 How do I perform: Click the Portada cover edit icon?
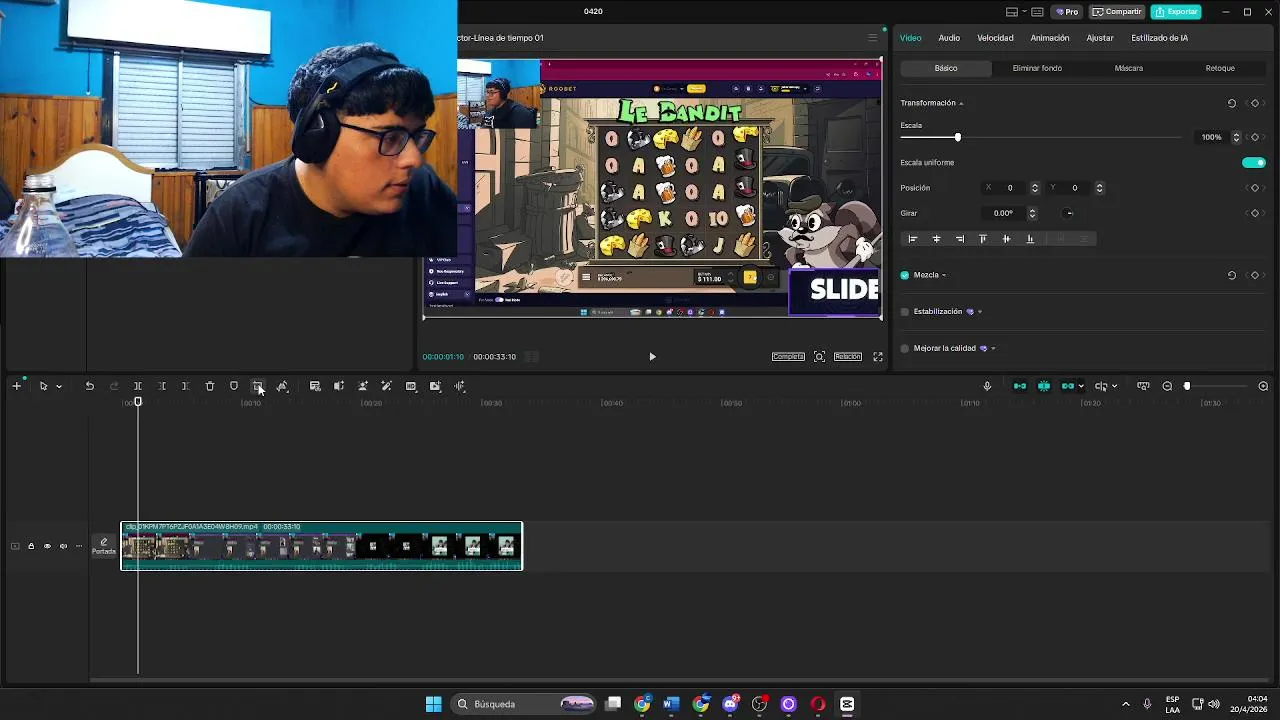pyautogui.click(x=104, y=546)
